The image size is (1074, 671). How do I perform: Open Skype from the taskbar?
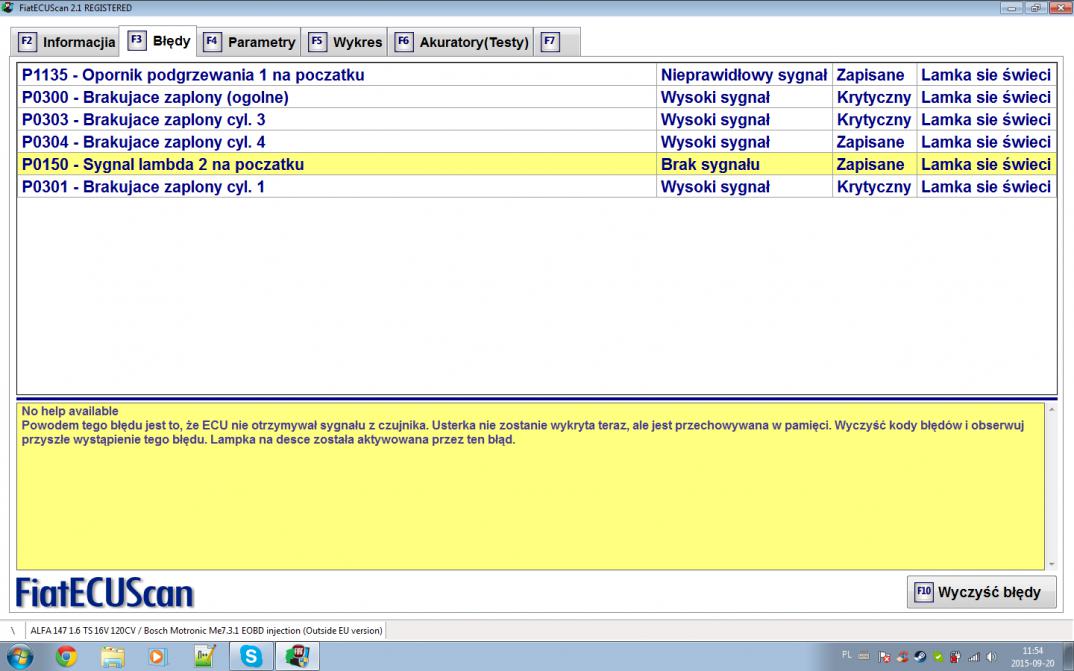coord(251,657)
